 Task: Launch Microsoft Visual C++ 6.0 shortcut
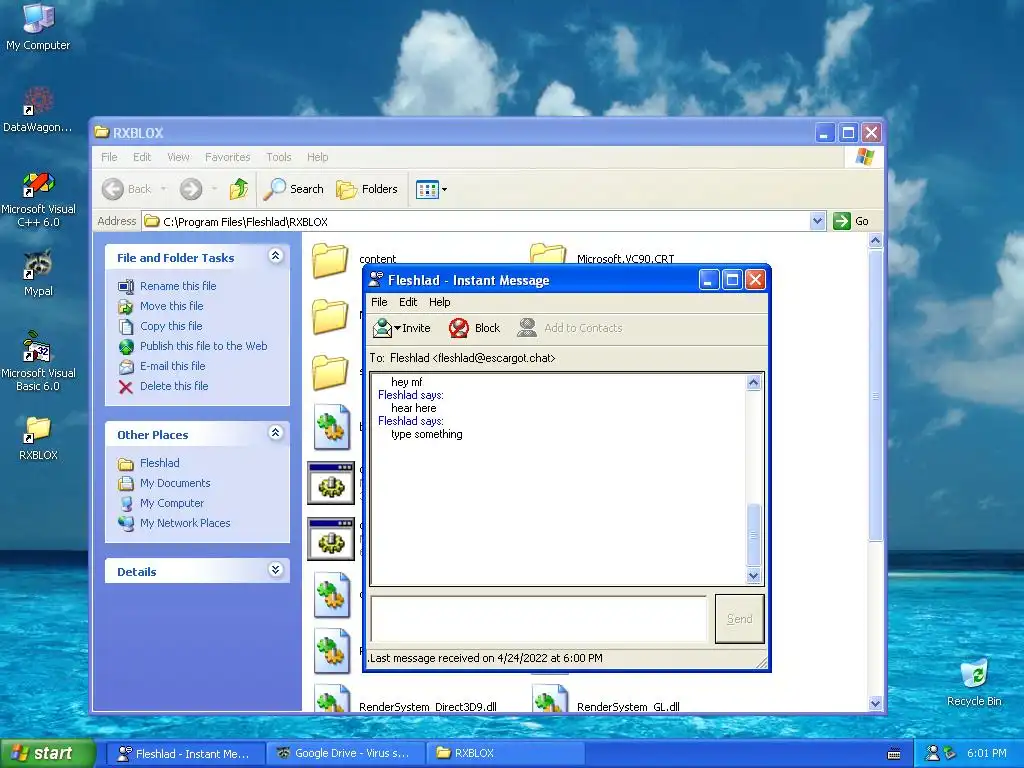coord(38,199)
